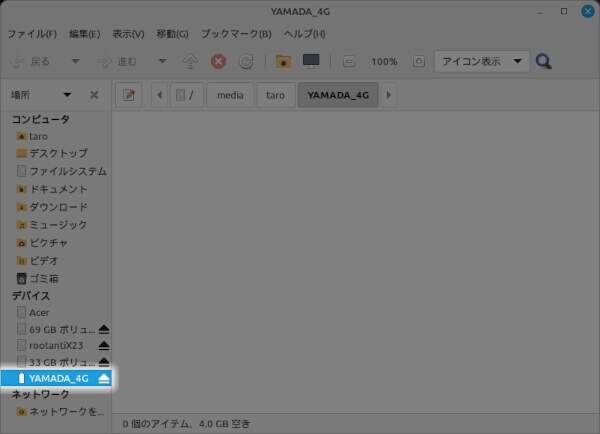Viewport: 600px width, 434px height.
Task: Click the デバイス section header
Action: (31, 296)
